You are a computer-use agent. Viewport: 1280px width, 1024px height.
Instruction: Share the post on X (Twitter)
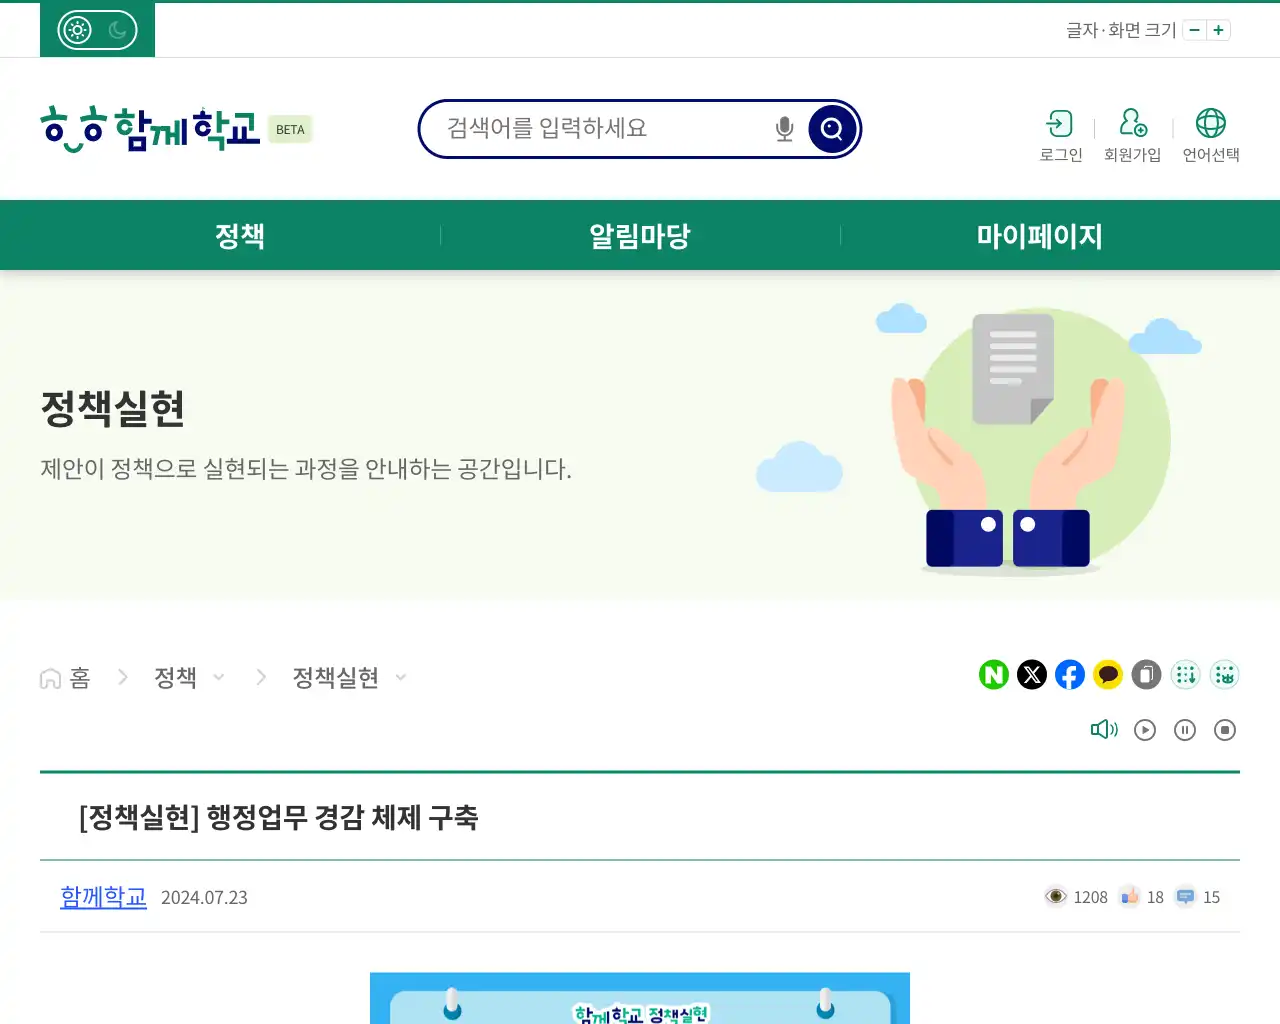coord(1032,675)
